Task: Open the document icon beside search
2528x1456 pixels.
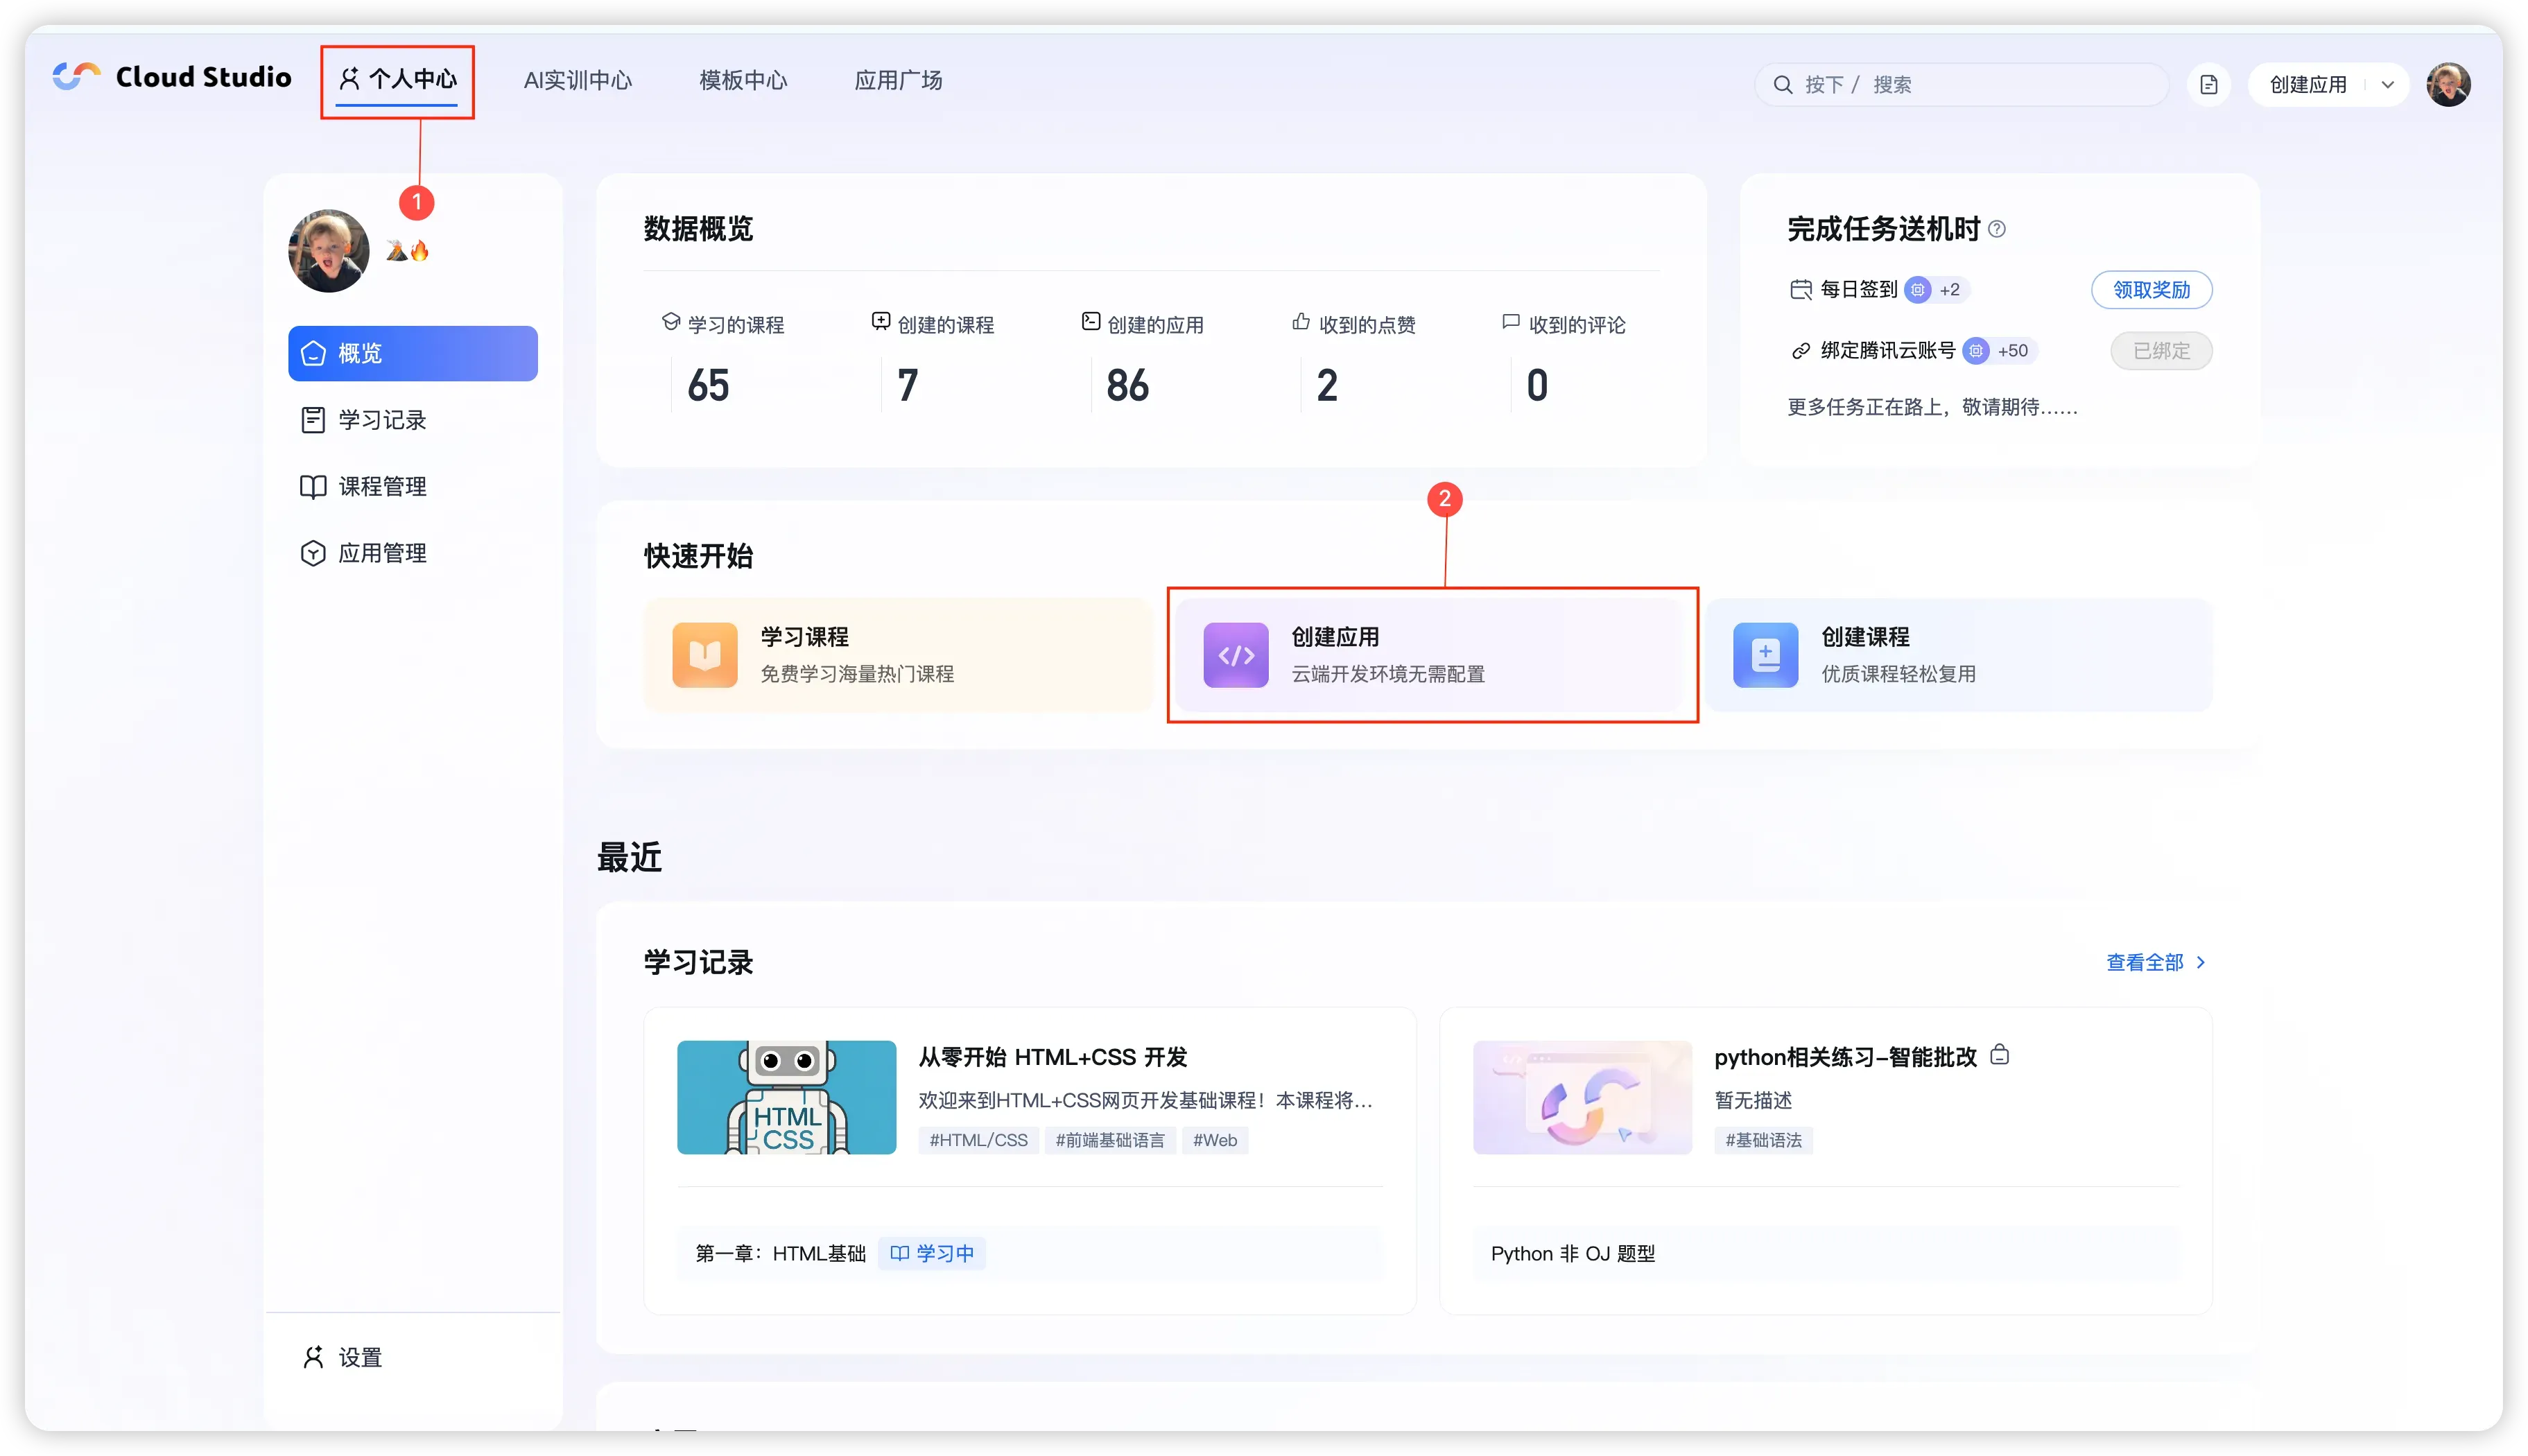Action: tap(2208, 85)
